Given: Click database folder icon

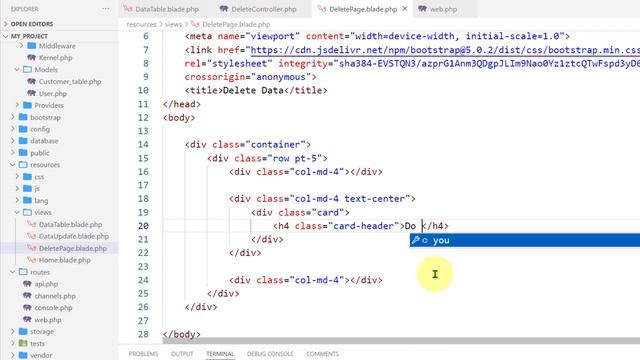Looking at the screenshot, I should click(23, 141).
